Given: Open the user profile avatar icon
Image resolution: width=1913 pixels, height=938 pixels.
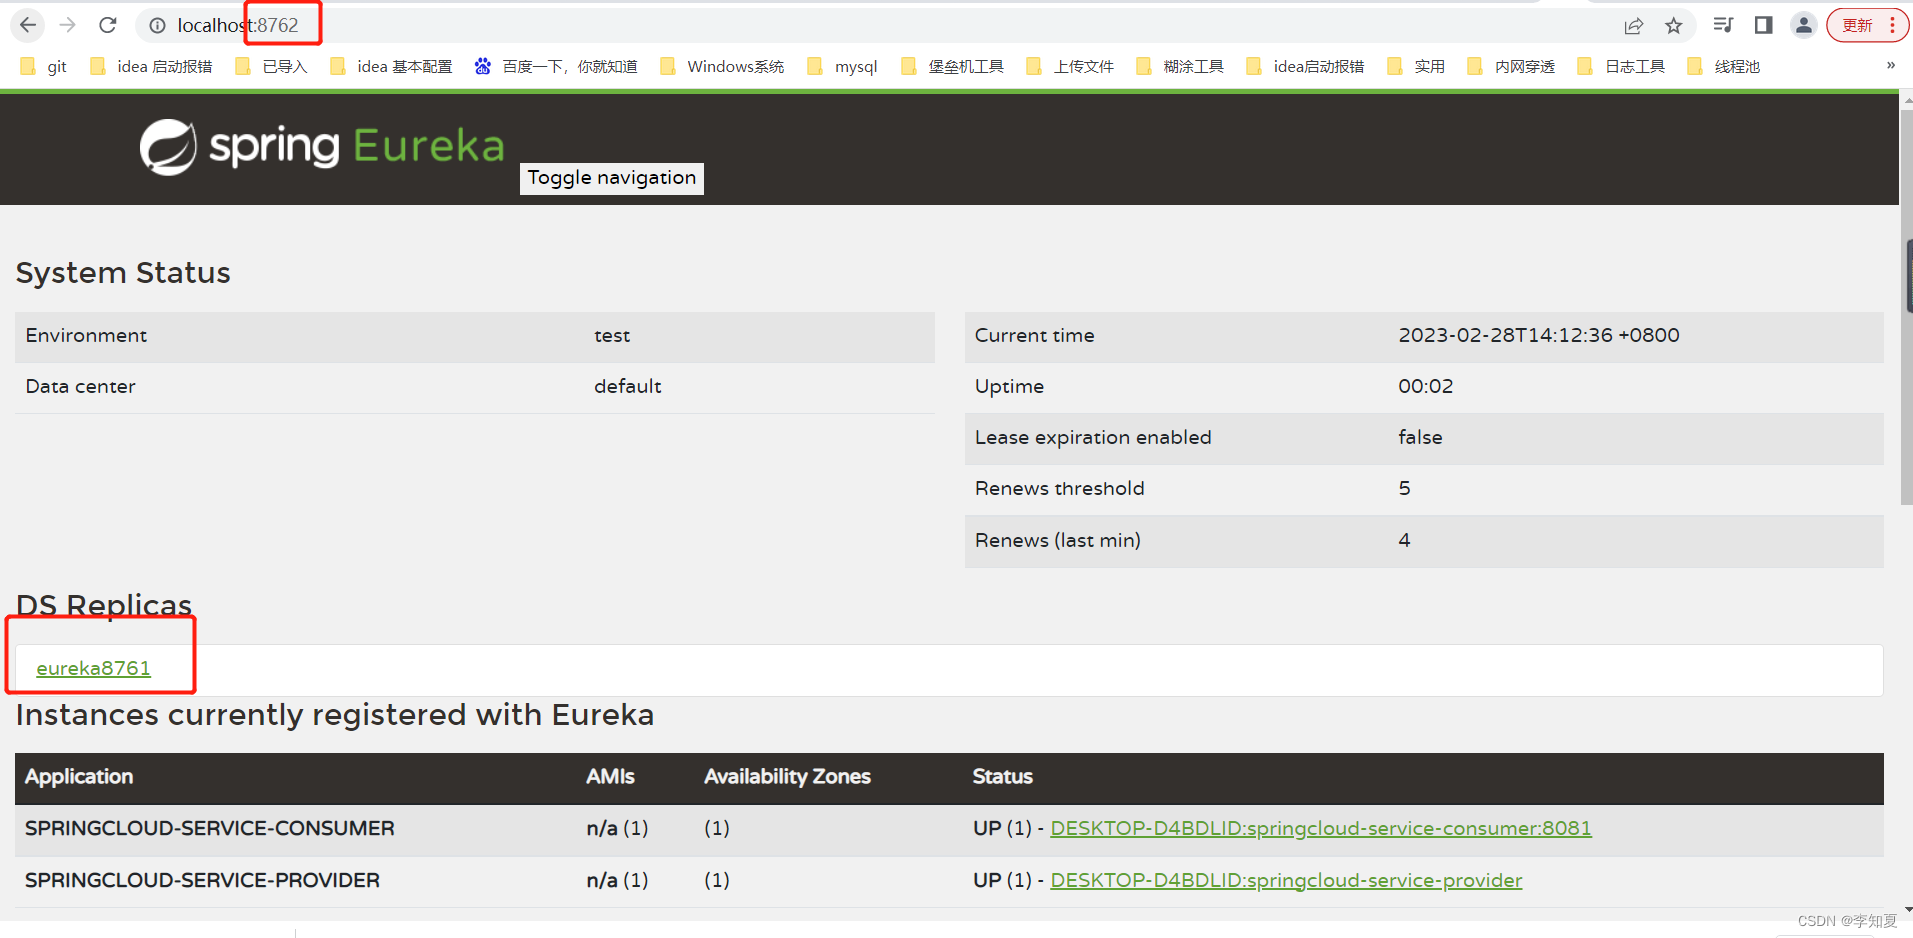Looking at the screenshot, I should [x=1803, y=25].
